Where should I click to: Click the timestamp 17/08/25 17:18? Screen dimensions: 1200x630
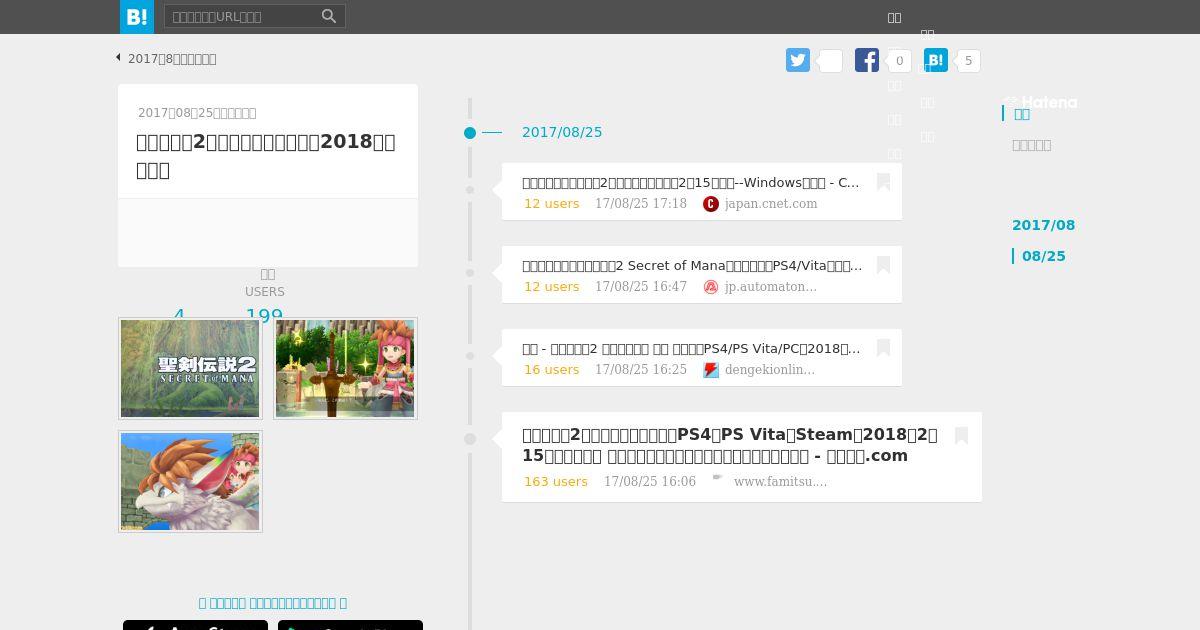(x=641, y=204)
